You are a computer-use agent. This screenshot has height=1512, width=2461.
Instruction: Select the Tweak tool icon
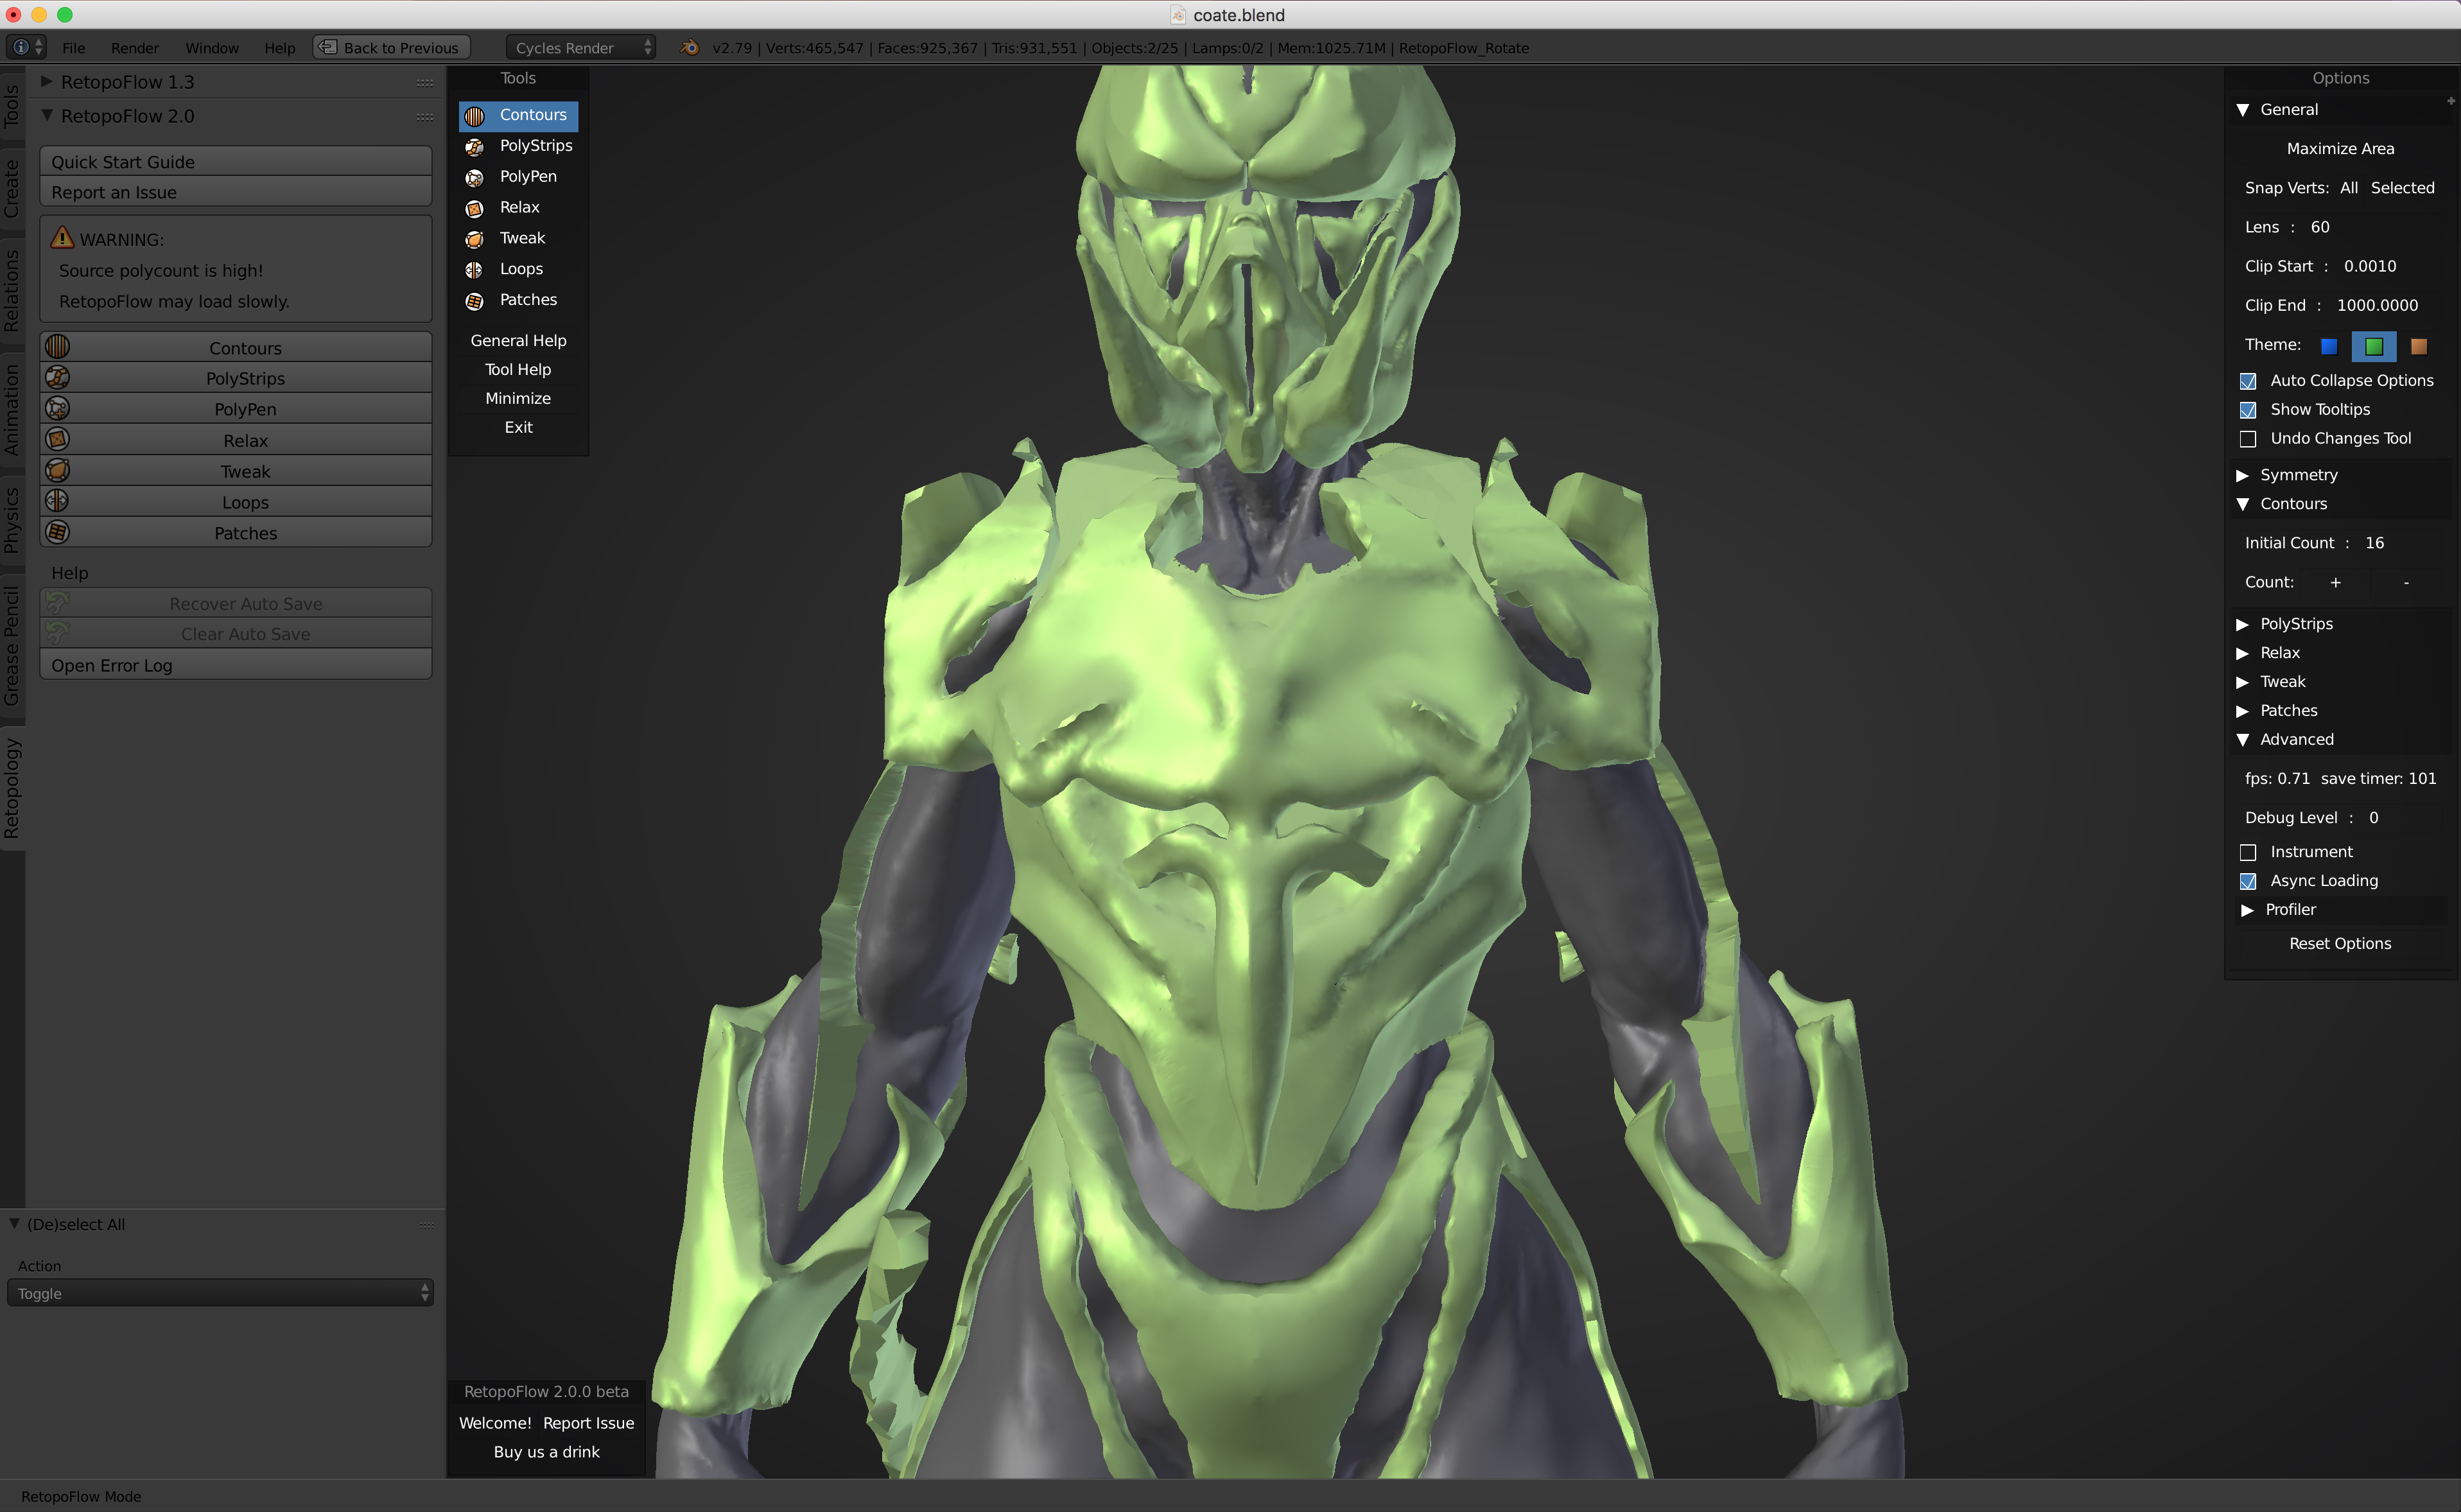tap(474, 239)
